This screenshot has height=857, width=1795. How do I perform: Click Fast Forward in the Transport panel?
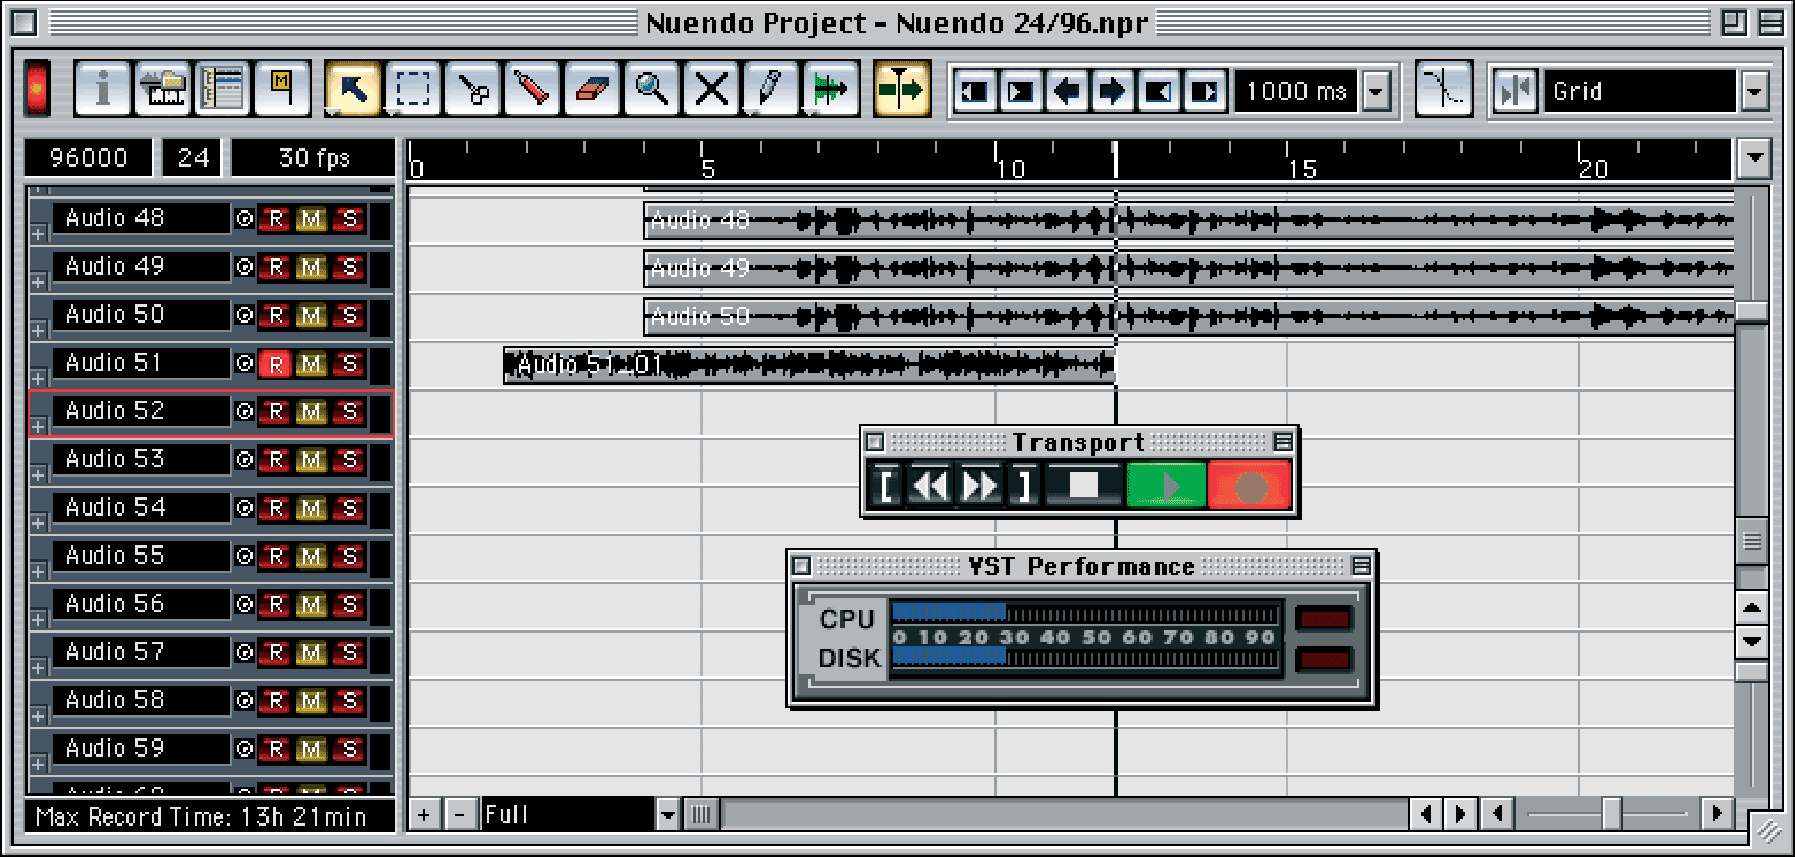(979, 486)
